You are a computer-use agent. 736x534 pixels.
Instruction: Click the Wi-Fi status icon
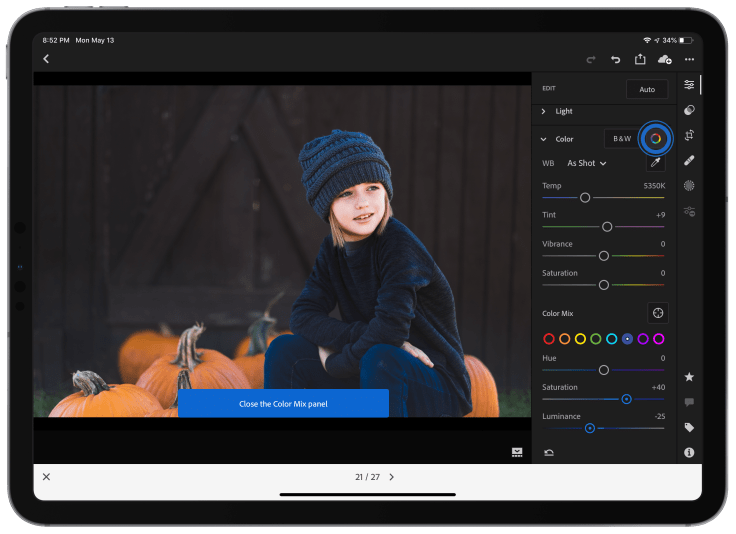[647, 40]
